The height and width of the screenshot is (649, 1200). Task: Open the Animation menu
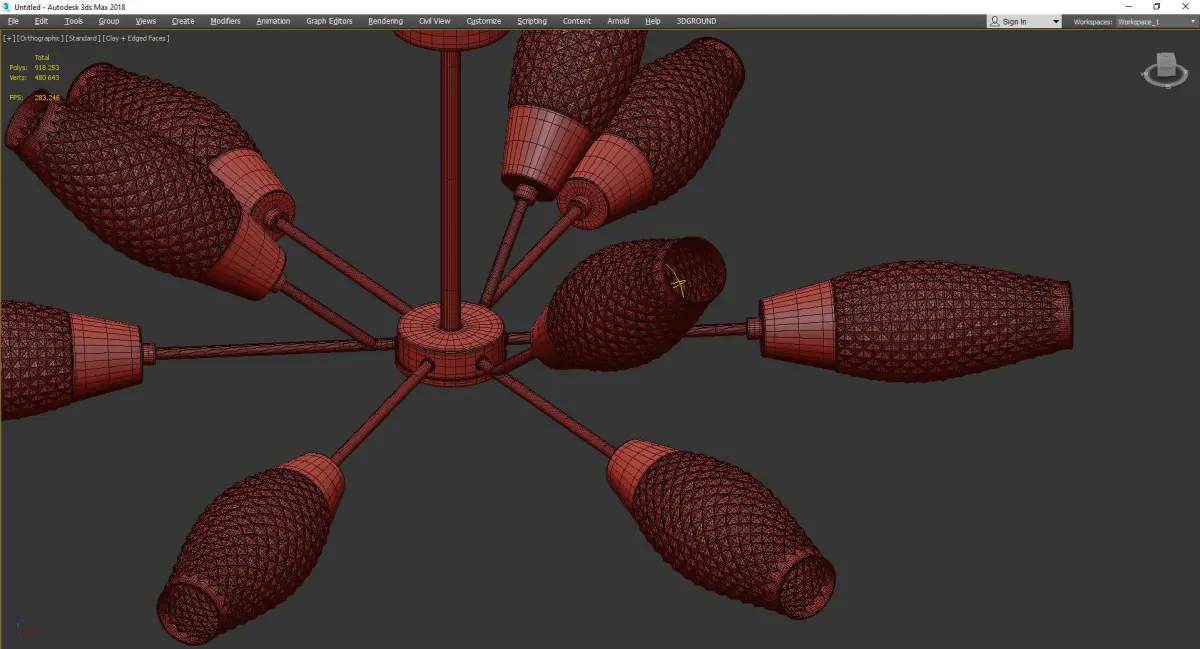click(273, 21)
